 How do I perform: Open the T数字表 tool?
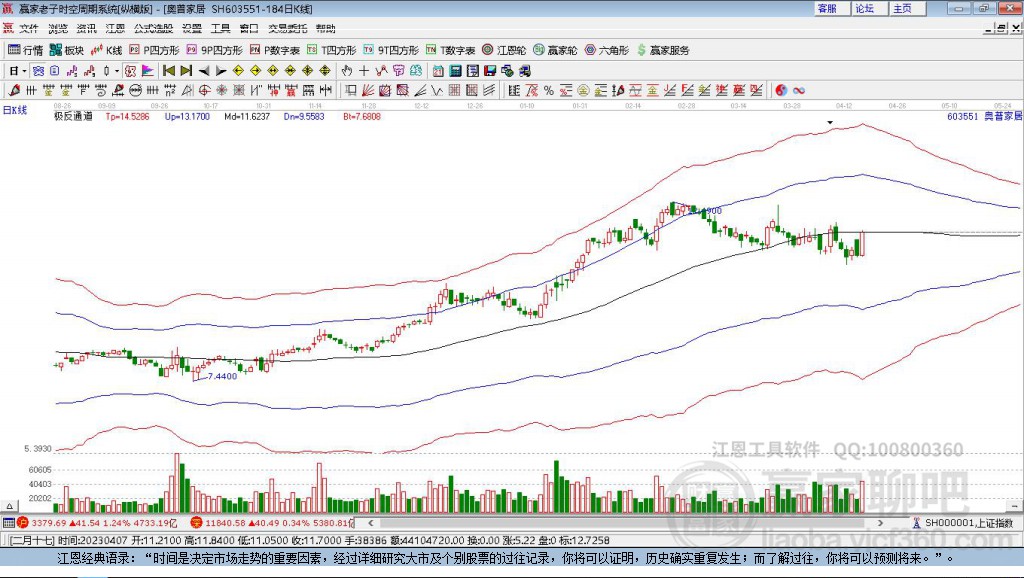451,50
